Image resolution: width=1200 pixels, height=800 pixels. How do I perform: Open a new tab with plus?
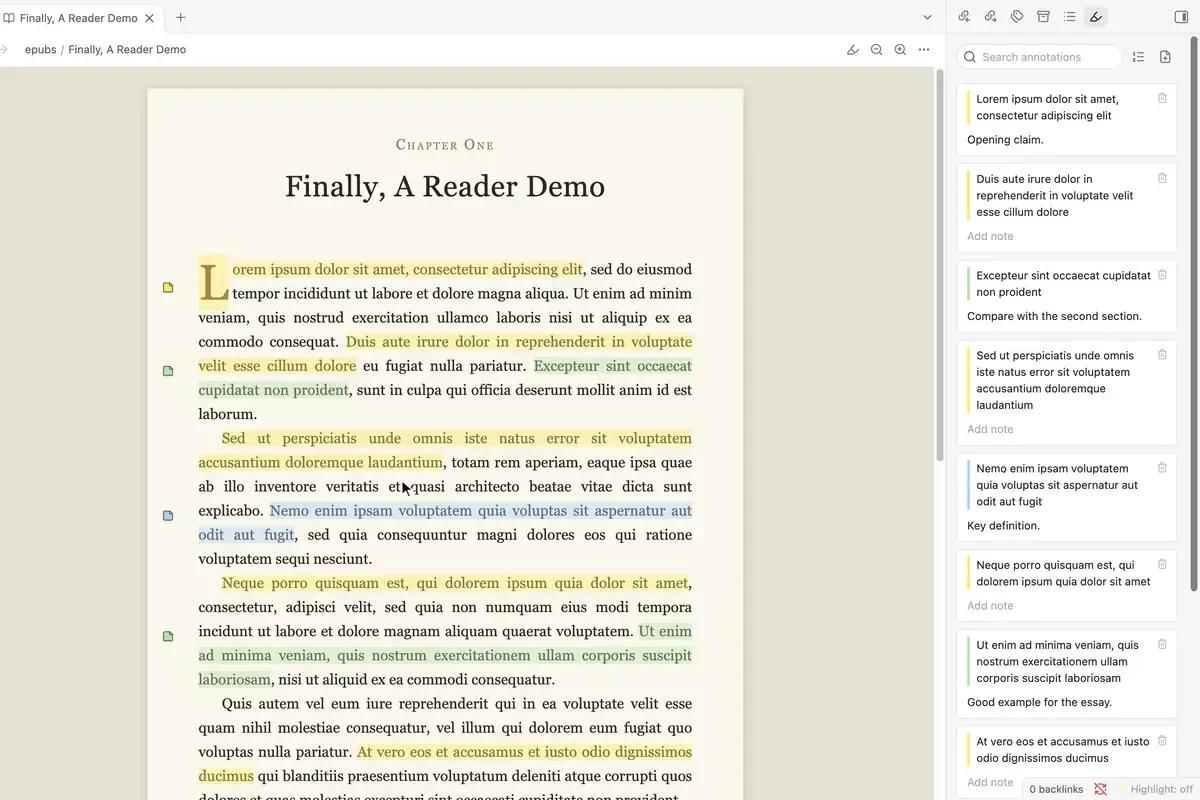[180, 17]
